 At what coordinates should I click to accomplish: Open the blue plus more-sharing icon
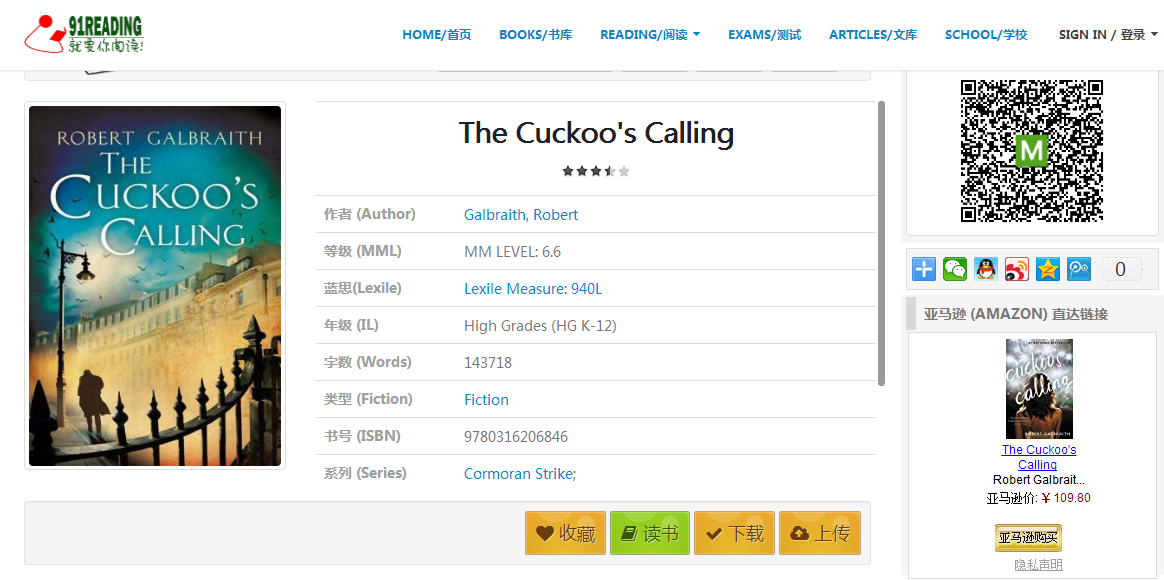pos(924,269)
